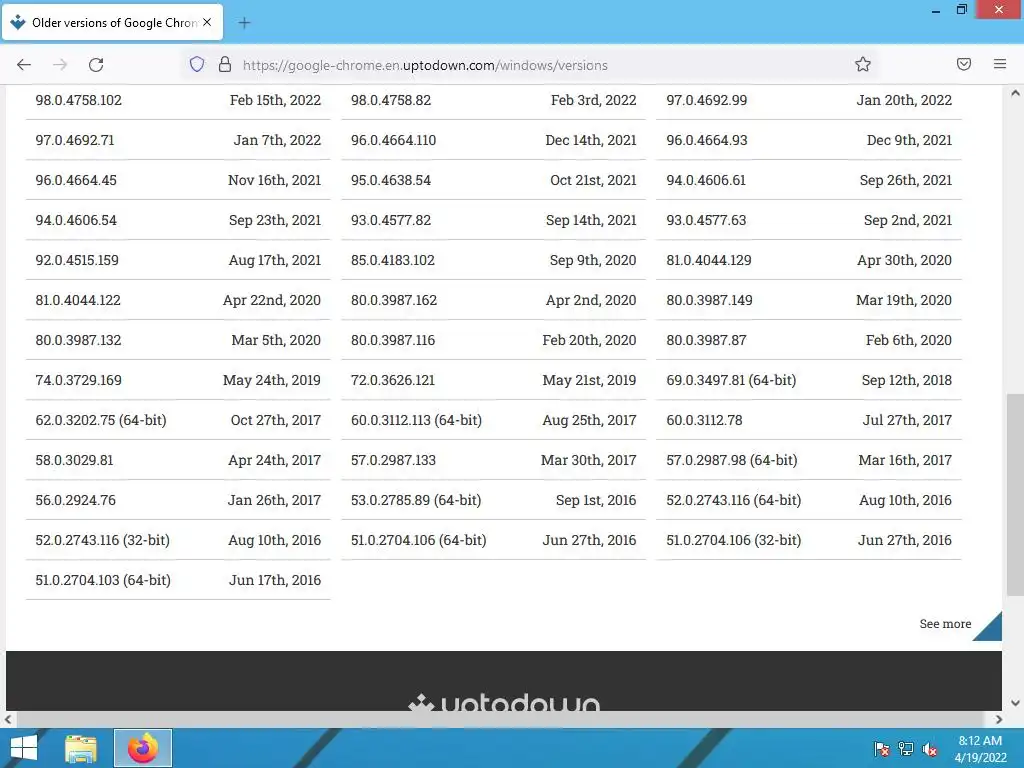This screenshot has height=768, width=1024.
Task: Click the padlock site information icon
Action: 225,64
